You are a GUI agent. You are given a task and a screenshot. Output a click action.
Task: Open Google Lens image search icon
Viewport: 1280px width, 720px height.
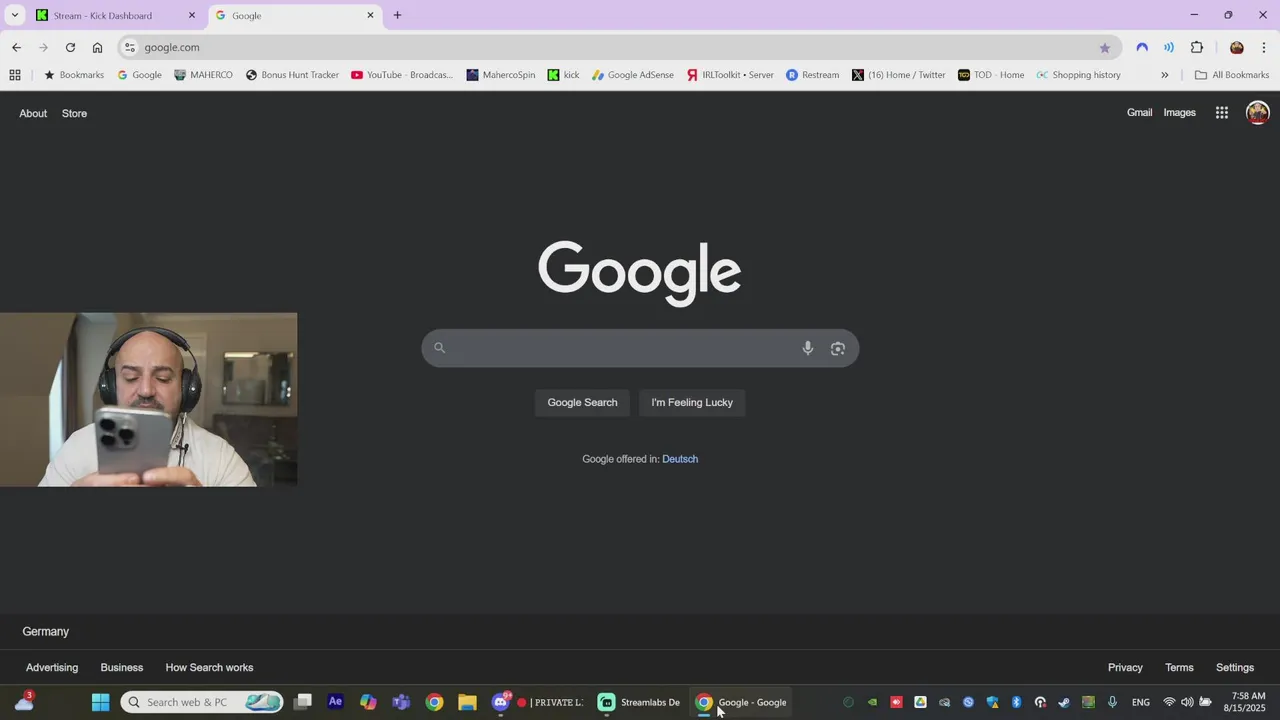pos(838,348)
